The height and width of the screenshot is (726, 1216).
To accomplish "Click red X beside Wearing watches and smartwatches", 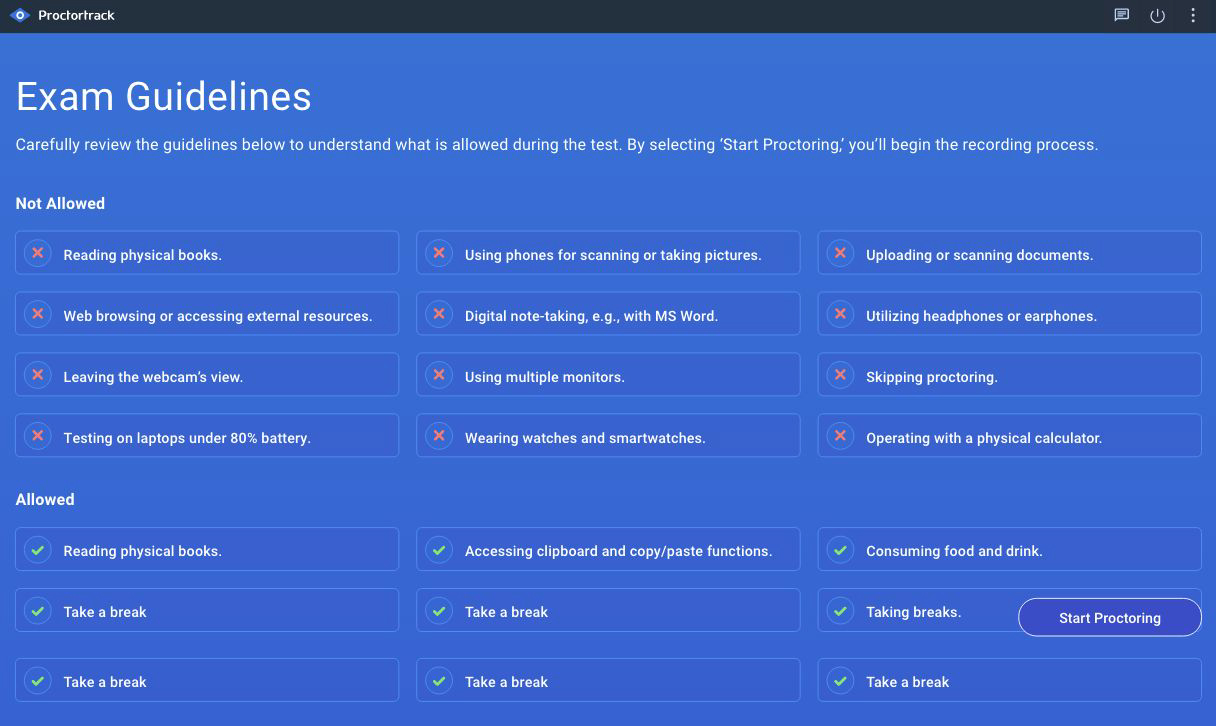I will 439,436.
